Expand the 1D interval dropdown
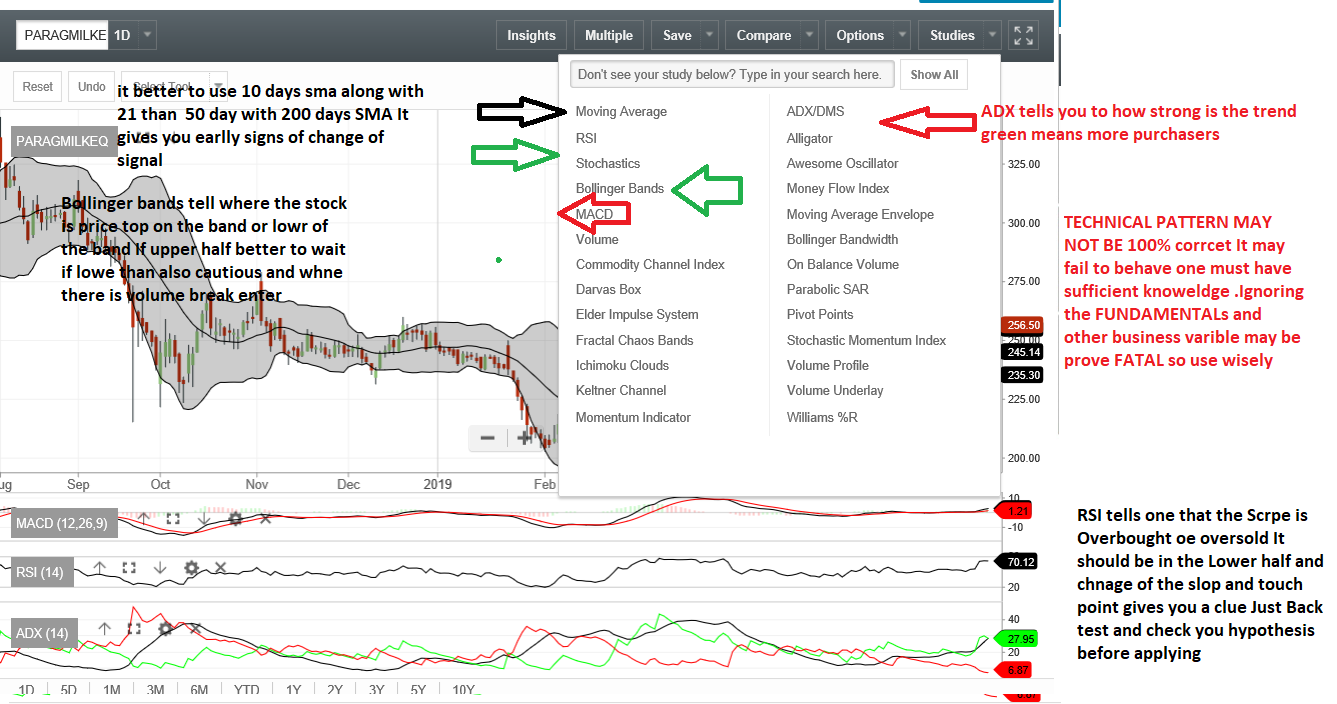 (x=148, y=35)
